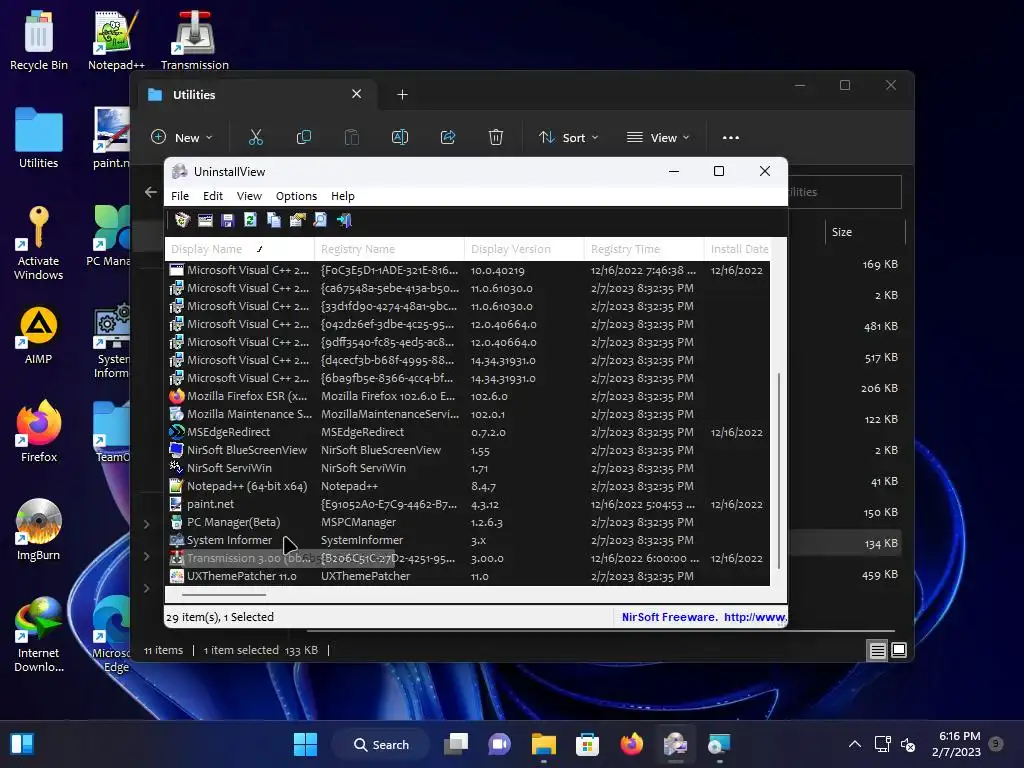This screenshot has width=1024, height=768.
Task: Select the PC Manager(Beta) entry
Action: (468, 522)
